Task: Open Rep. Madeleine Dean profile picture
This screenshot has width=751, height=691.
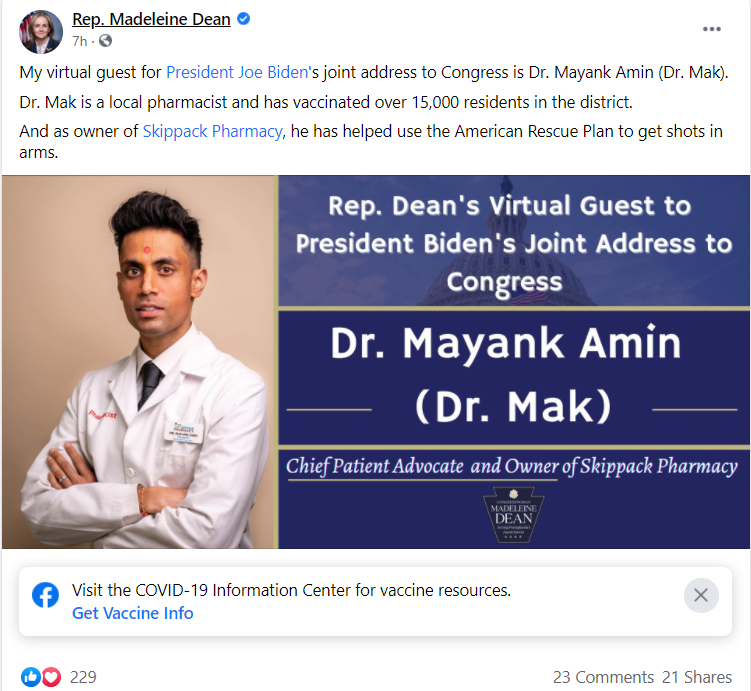Action: 41,32
